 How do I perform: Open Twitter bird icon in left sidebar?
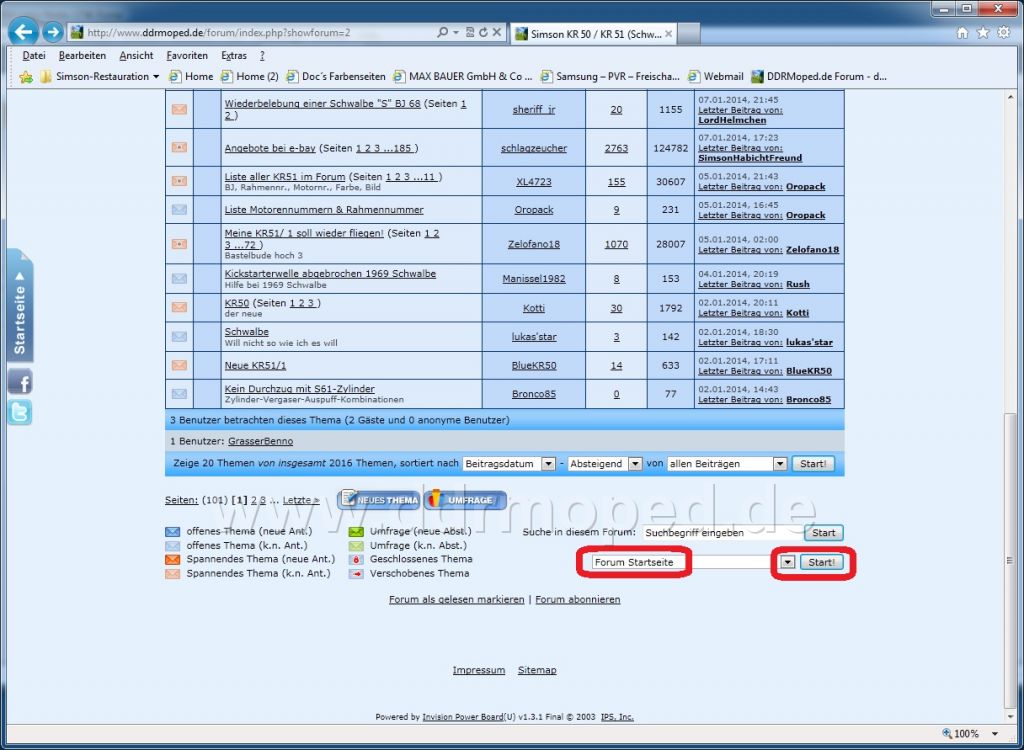coord(20,413)
